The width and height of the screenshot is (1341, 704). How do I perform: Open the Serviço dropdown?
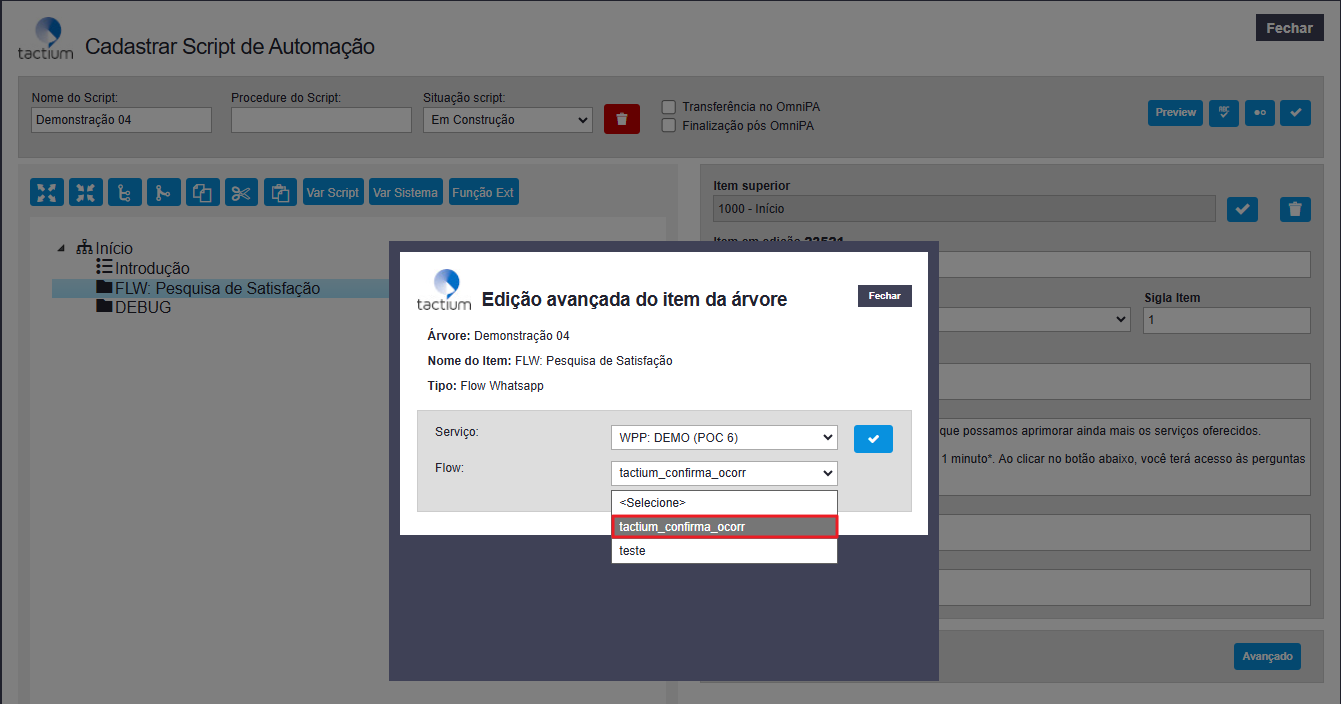click(724, 438)
